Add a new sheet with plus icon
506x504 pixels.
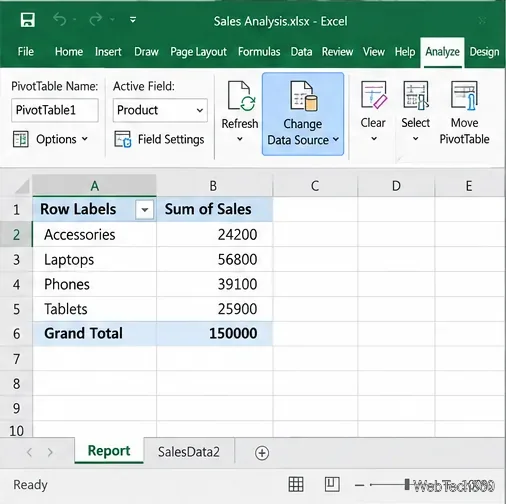coord(262,453)
